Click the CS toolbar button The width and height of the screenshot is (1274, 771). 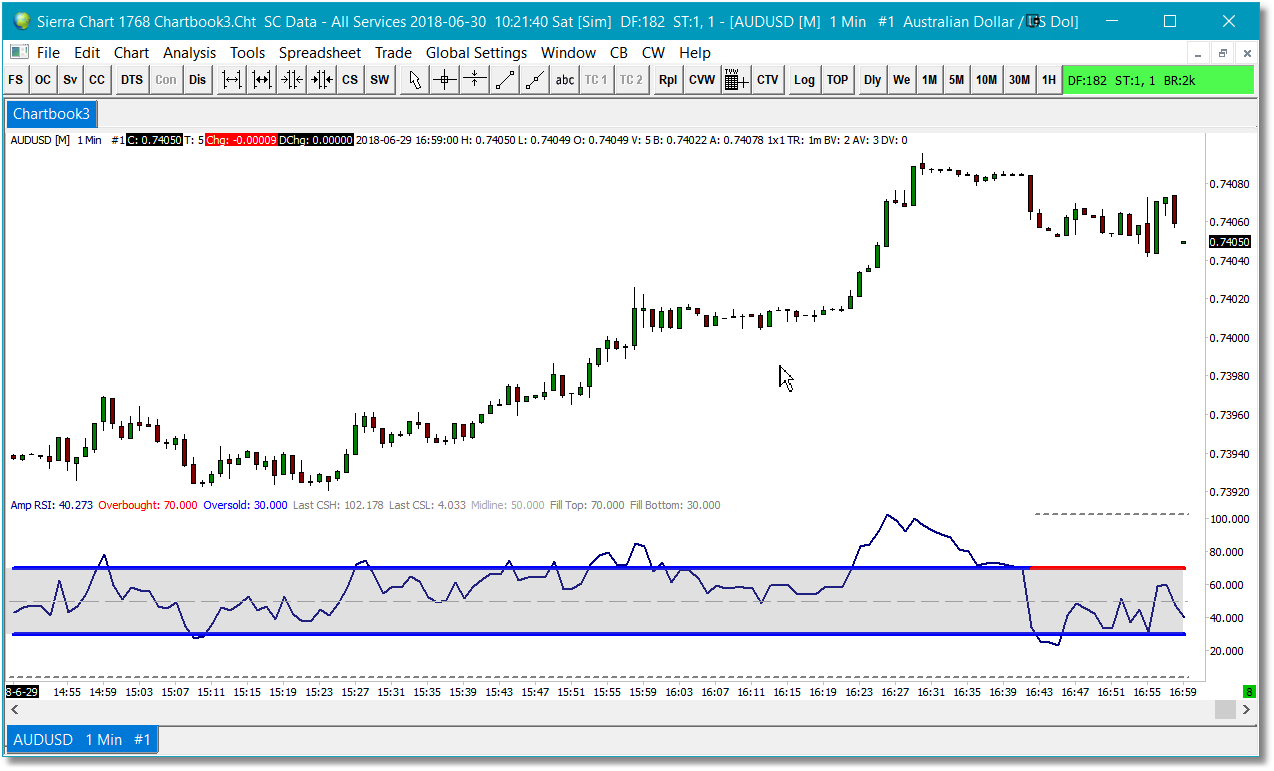tap(350, 80)
